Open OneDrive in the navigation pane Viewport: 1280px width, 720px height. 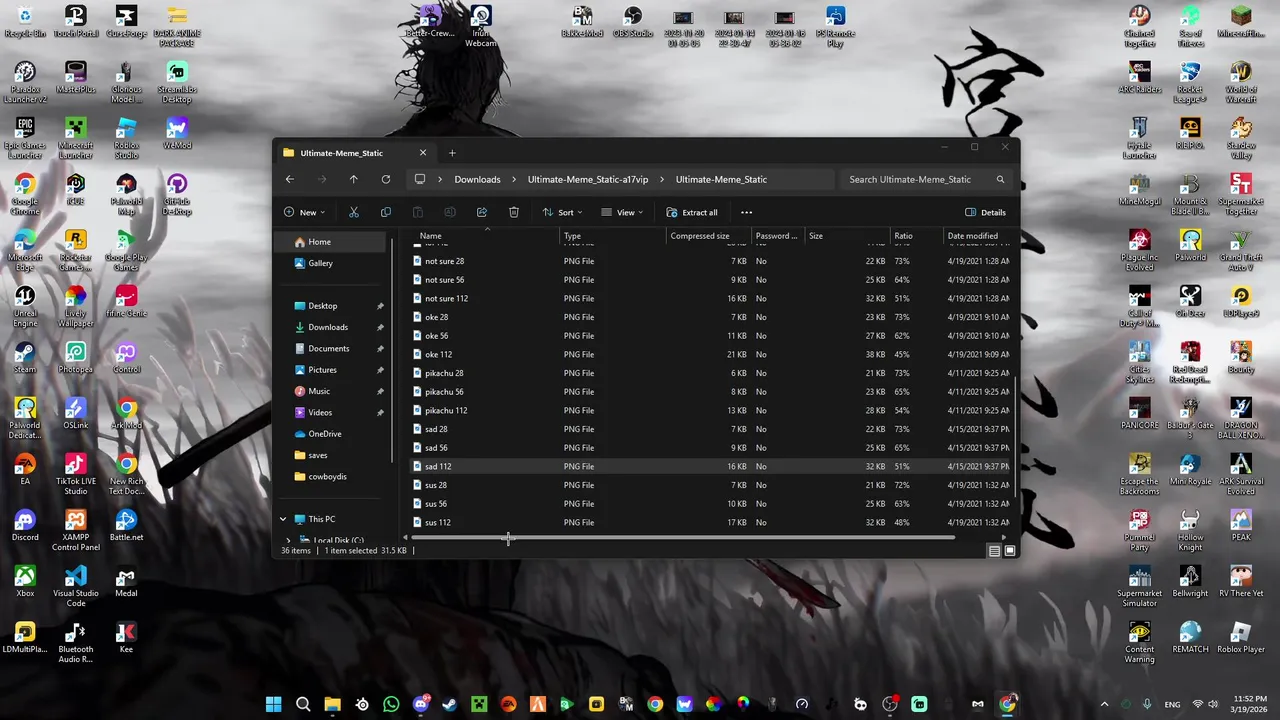coord(330,434)
